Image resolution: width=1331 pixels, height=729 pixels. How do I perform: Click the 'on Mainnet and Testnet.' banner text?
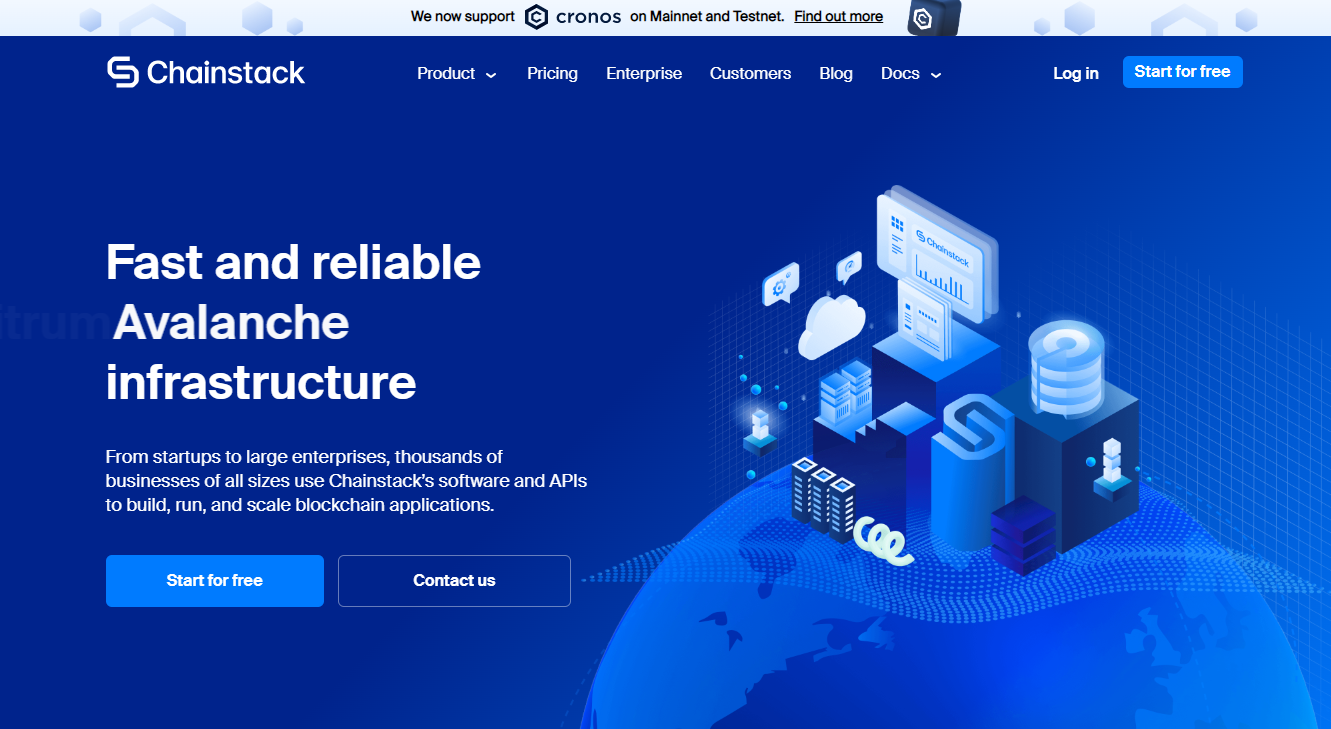tap(707, 17)
